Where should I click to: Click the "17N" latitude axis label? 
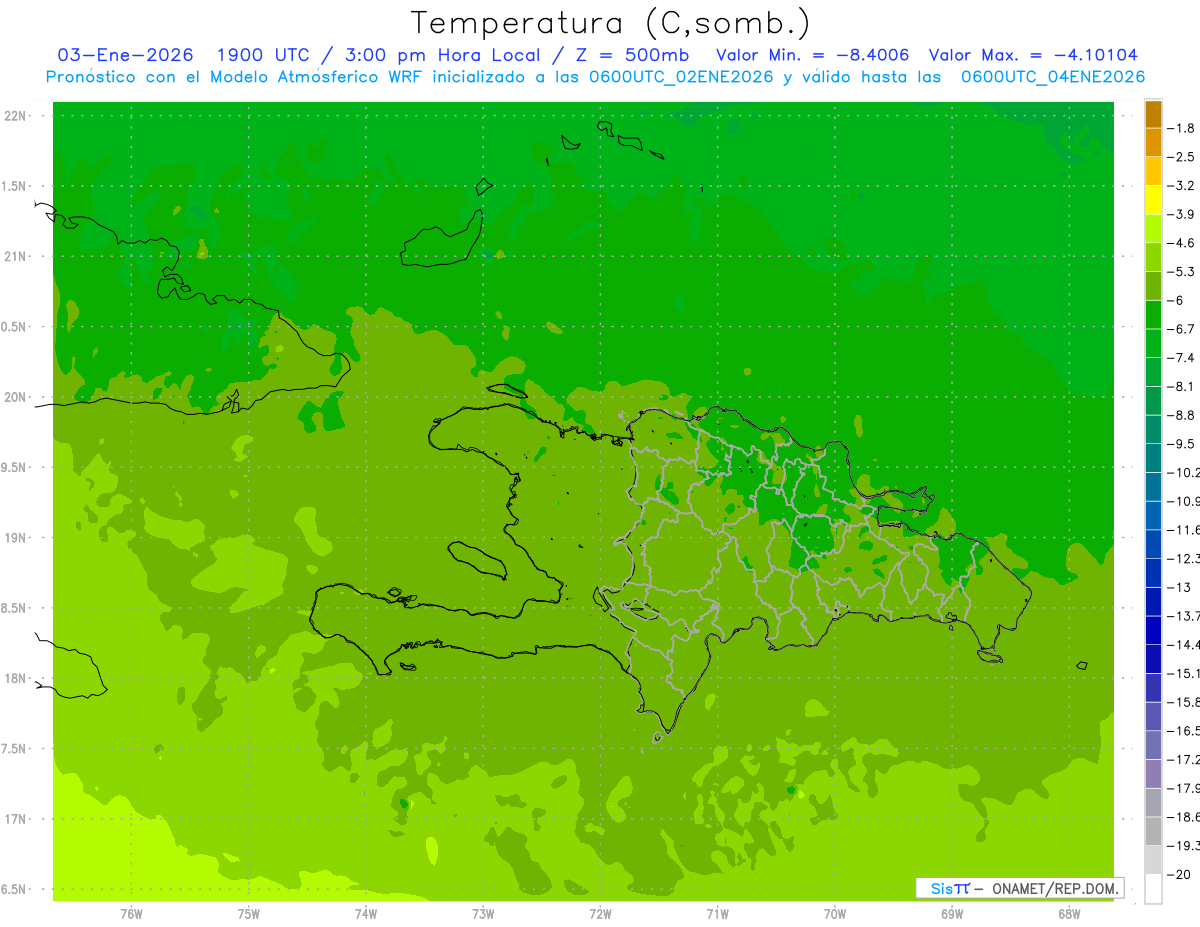click(x=17, y=819)
